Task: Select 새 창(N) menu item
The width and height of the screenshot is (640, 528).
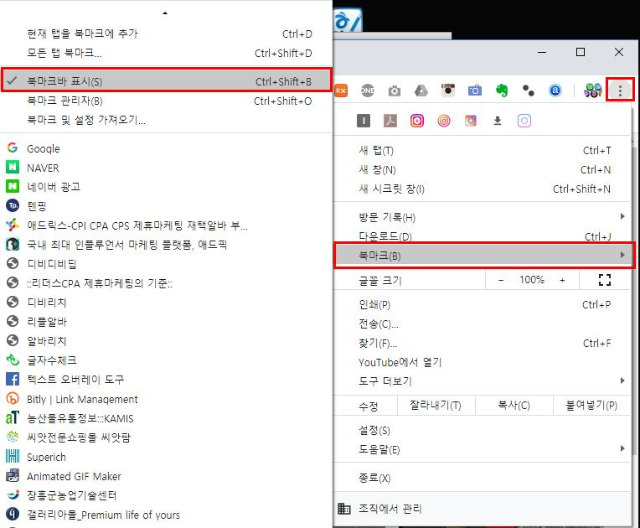Action: click(484, 170)
